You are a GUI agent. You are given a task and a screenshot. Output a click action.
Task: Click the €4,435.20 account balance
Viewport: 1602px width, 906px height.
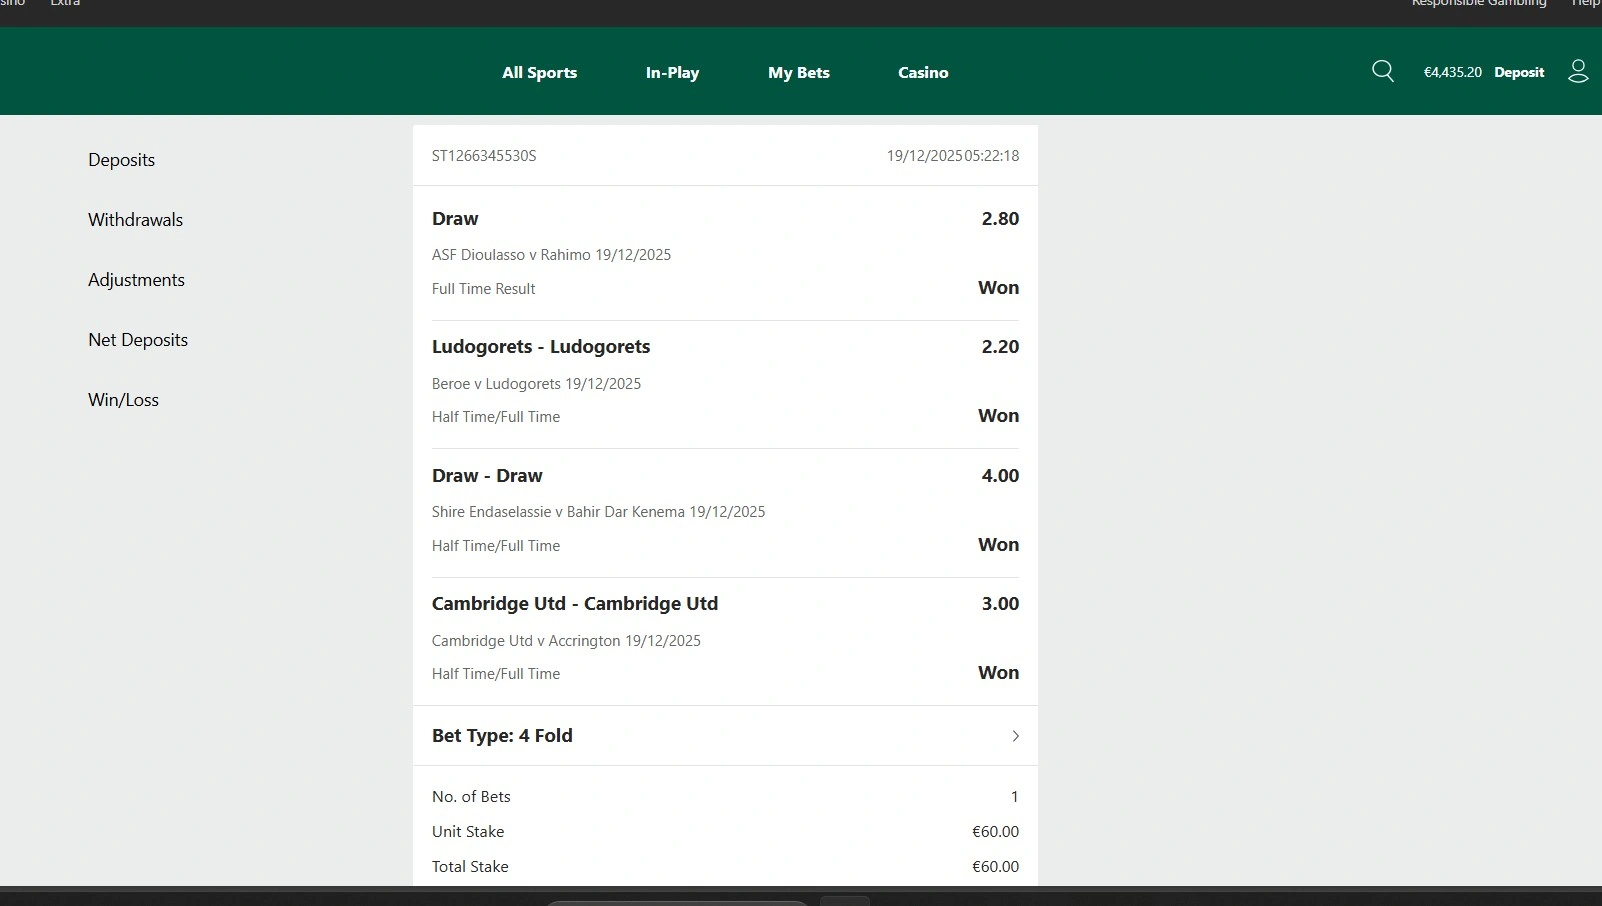(x=1452, y=72)
